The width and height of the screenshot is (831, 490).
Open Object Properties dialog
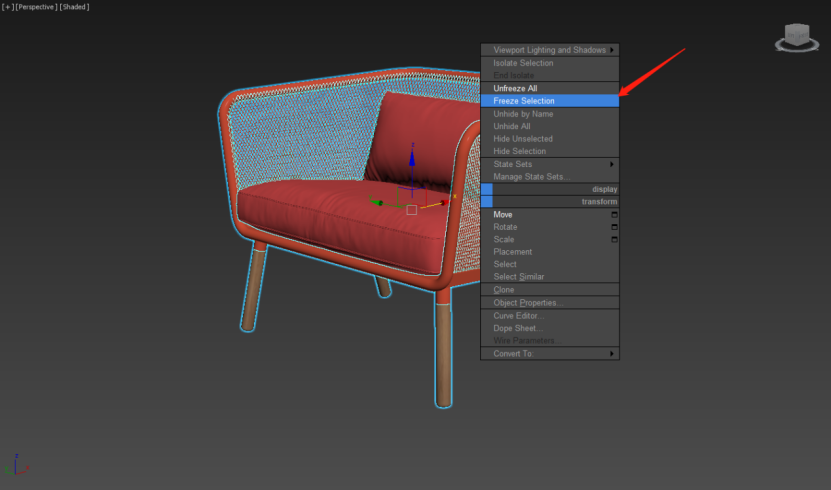[527, 302]
